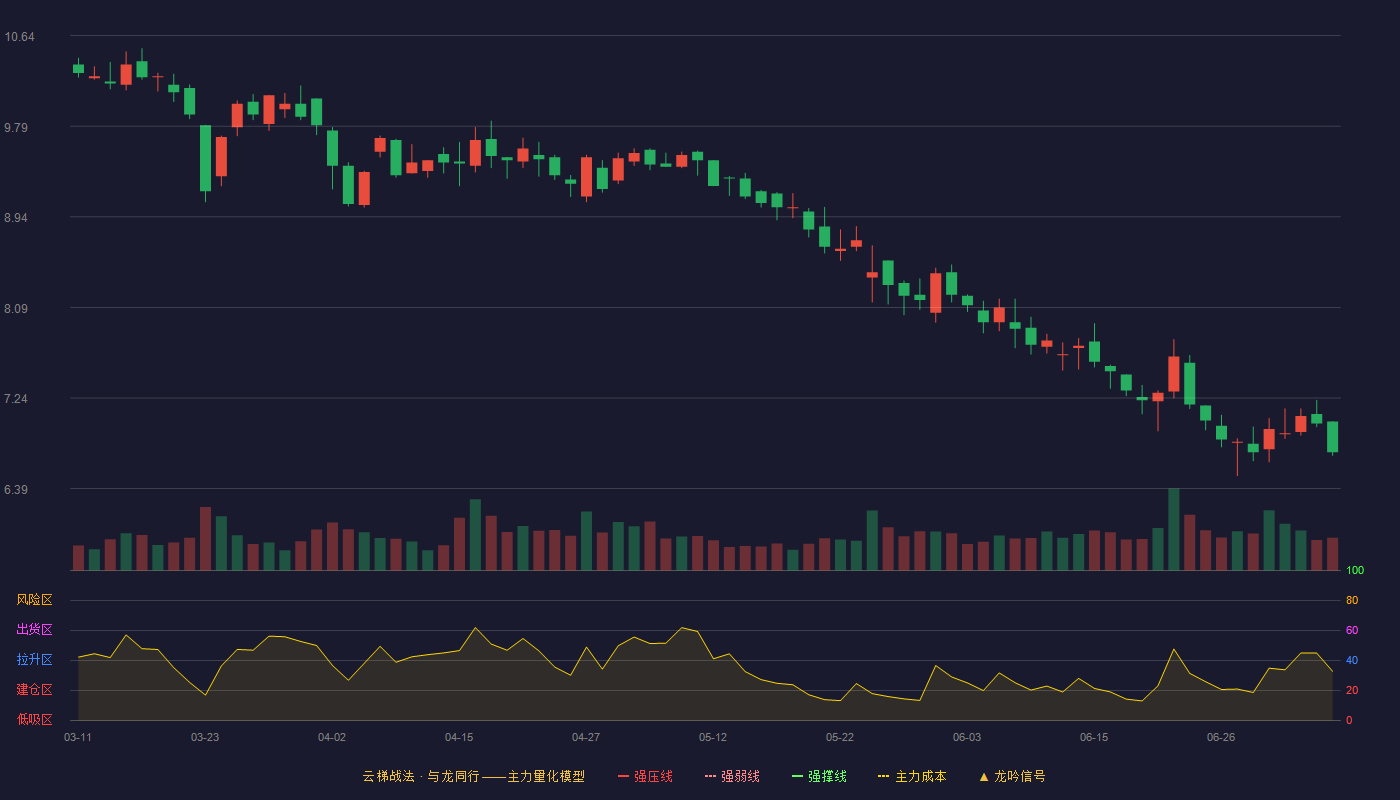The image size is (1400, 800).
Task: Click the large green candlestick at 03-23
Action: tap(205, 158)
